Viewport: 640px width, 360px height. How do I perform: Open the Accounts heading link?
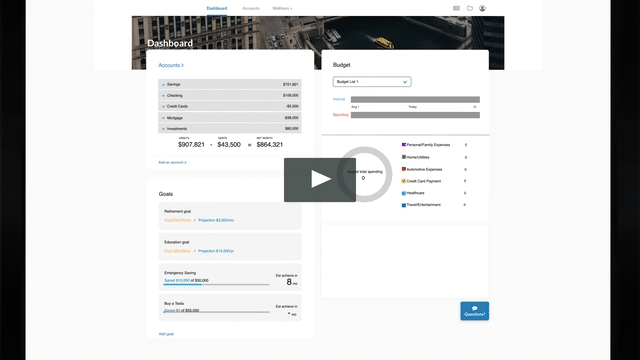(x=171, y=65)
